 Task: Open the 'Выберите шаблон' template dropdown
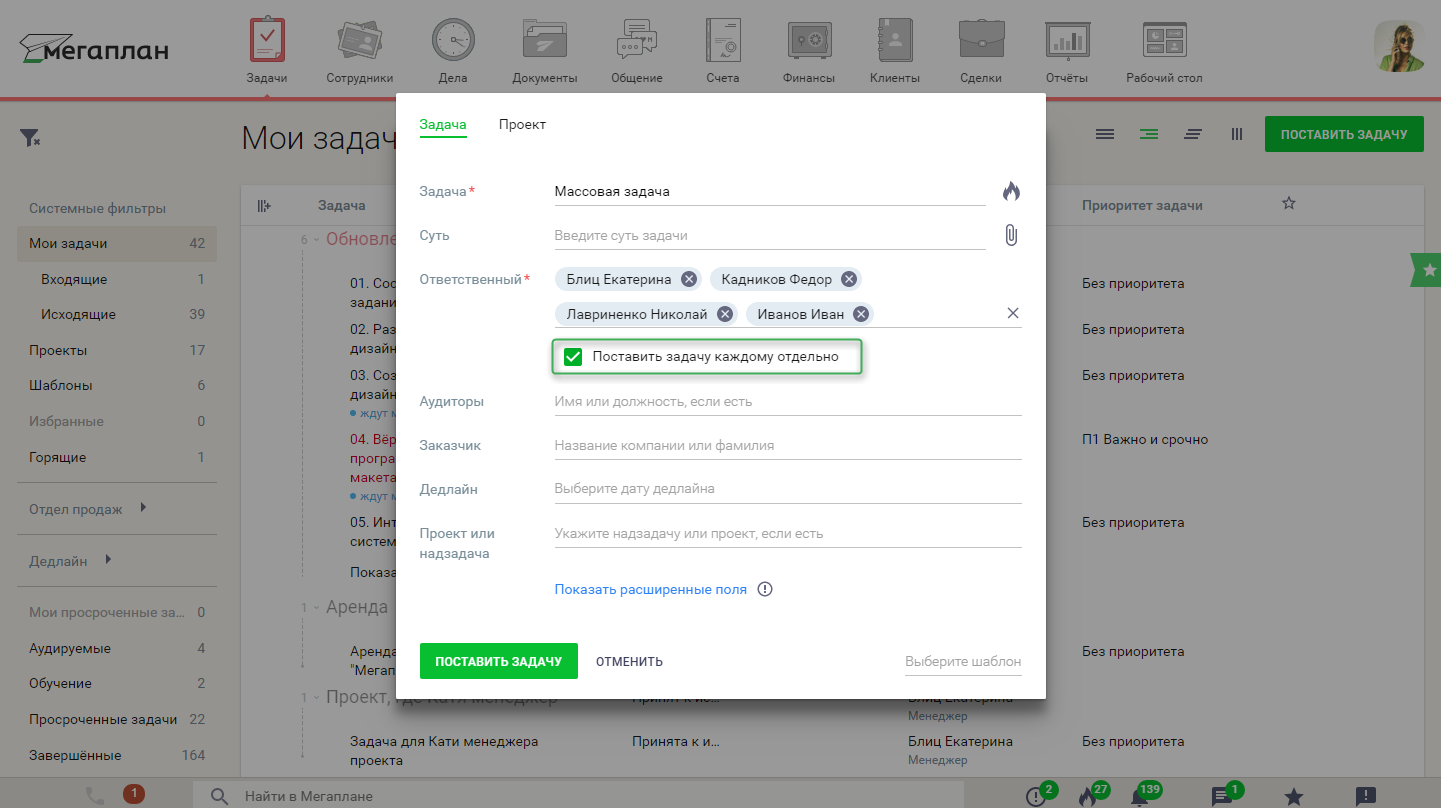(x=962, y=662)
